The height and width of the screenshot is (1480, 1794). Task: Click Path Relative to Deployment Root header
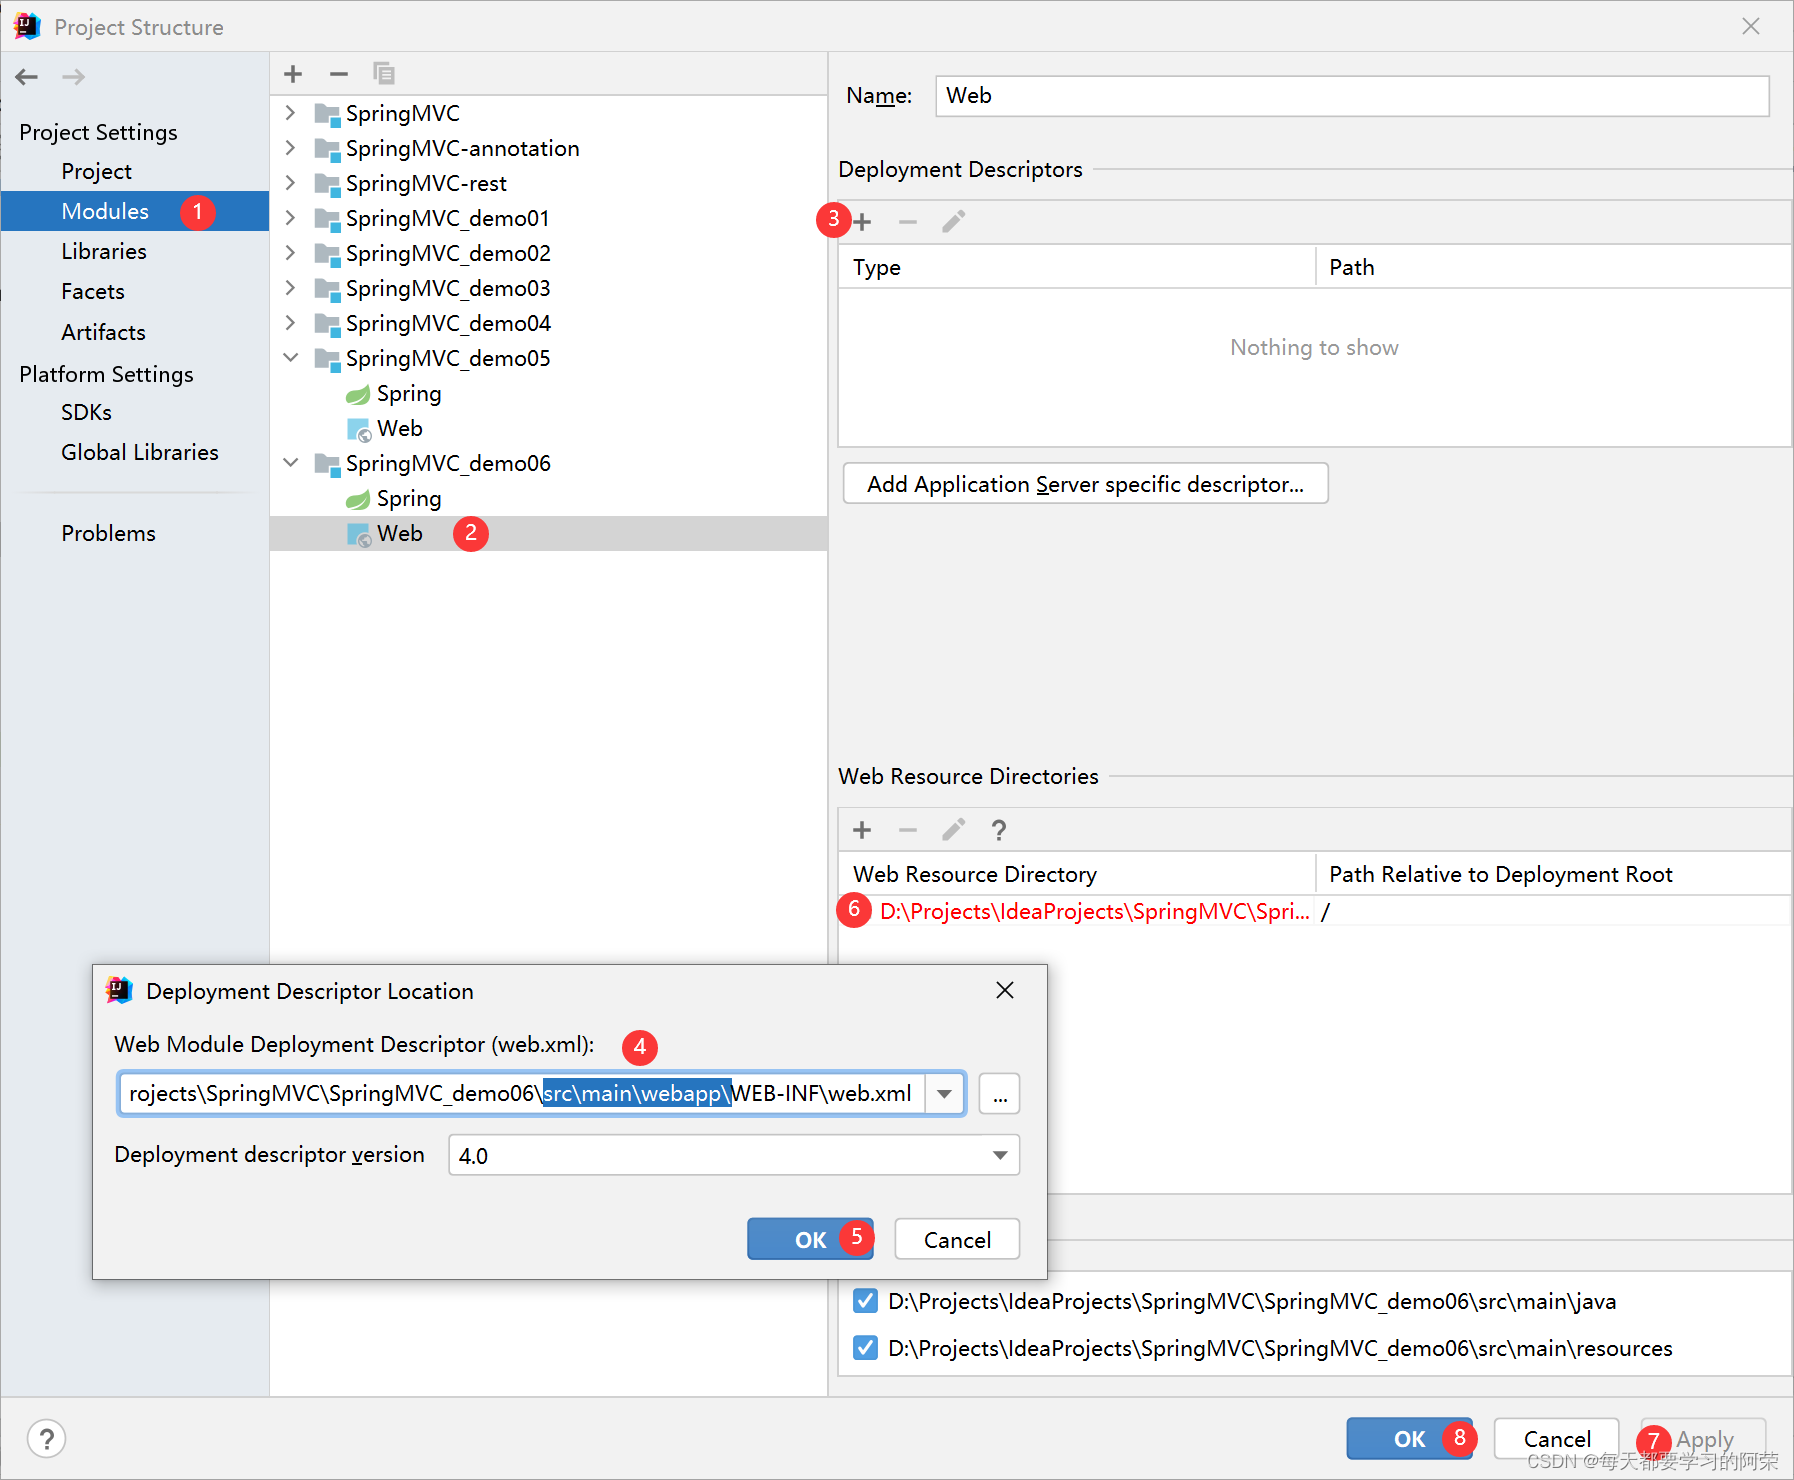click(1553, 874)
